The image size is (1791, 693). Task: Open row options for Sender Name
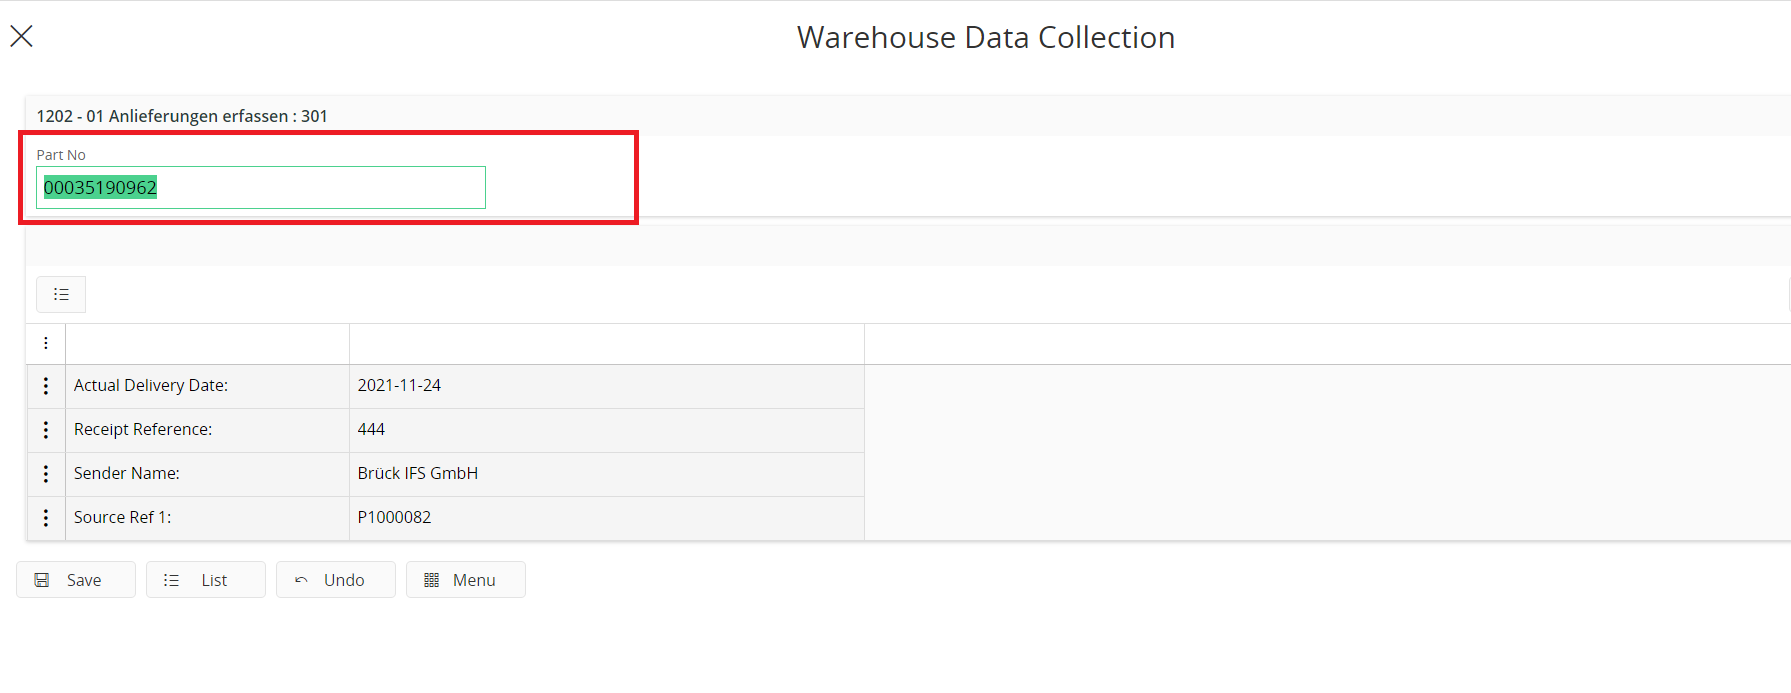[46, 474]
